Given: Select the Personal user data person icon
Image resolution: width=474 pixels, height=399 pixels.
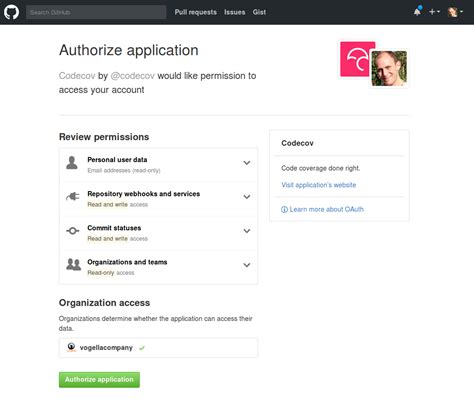Looking at the screenshot, I should click(72, 163).
